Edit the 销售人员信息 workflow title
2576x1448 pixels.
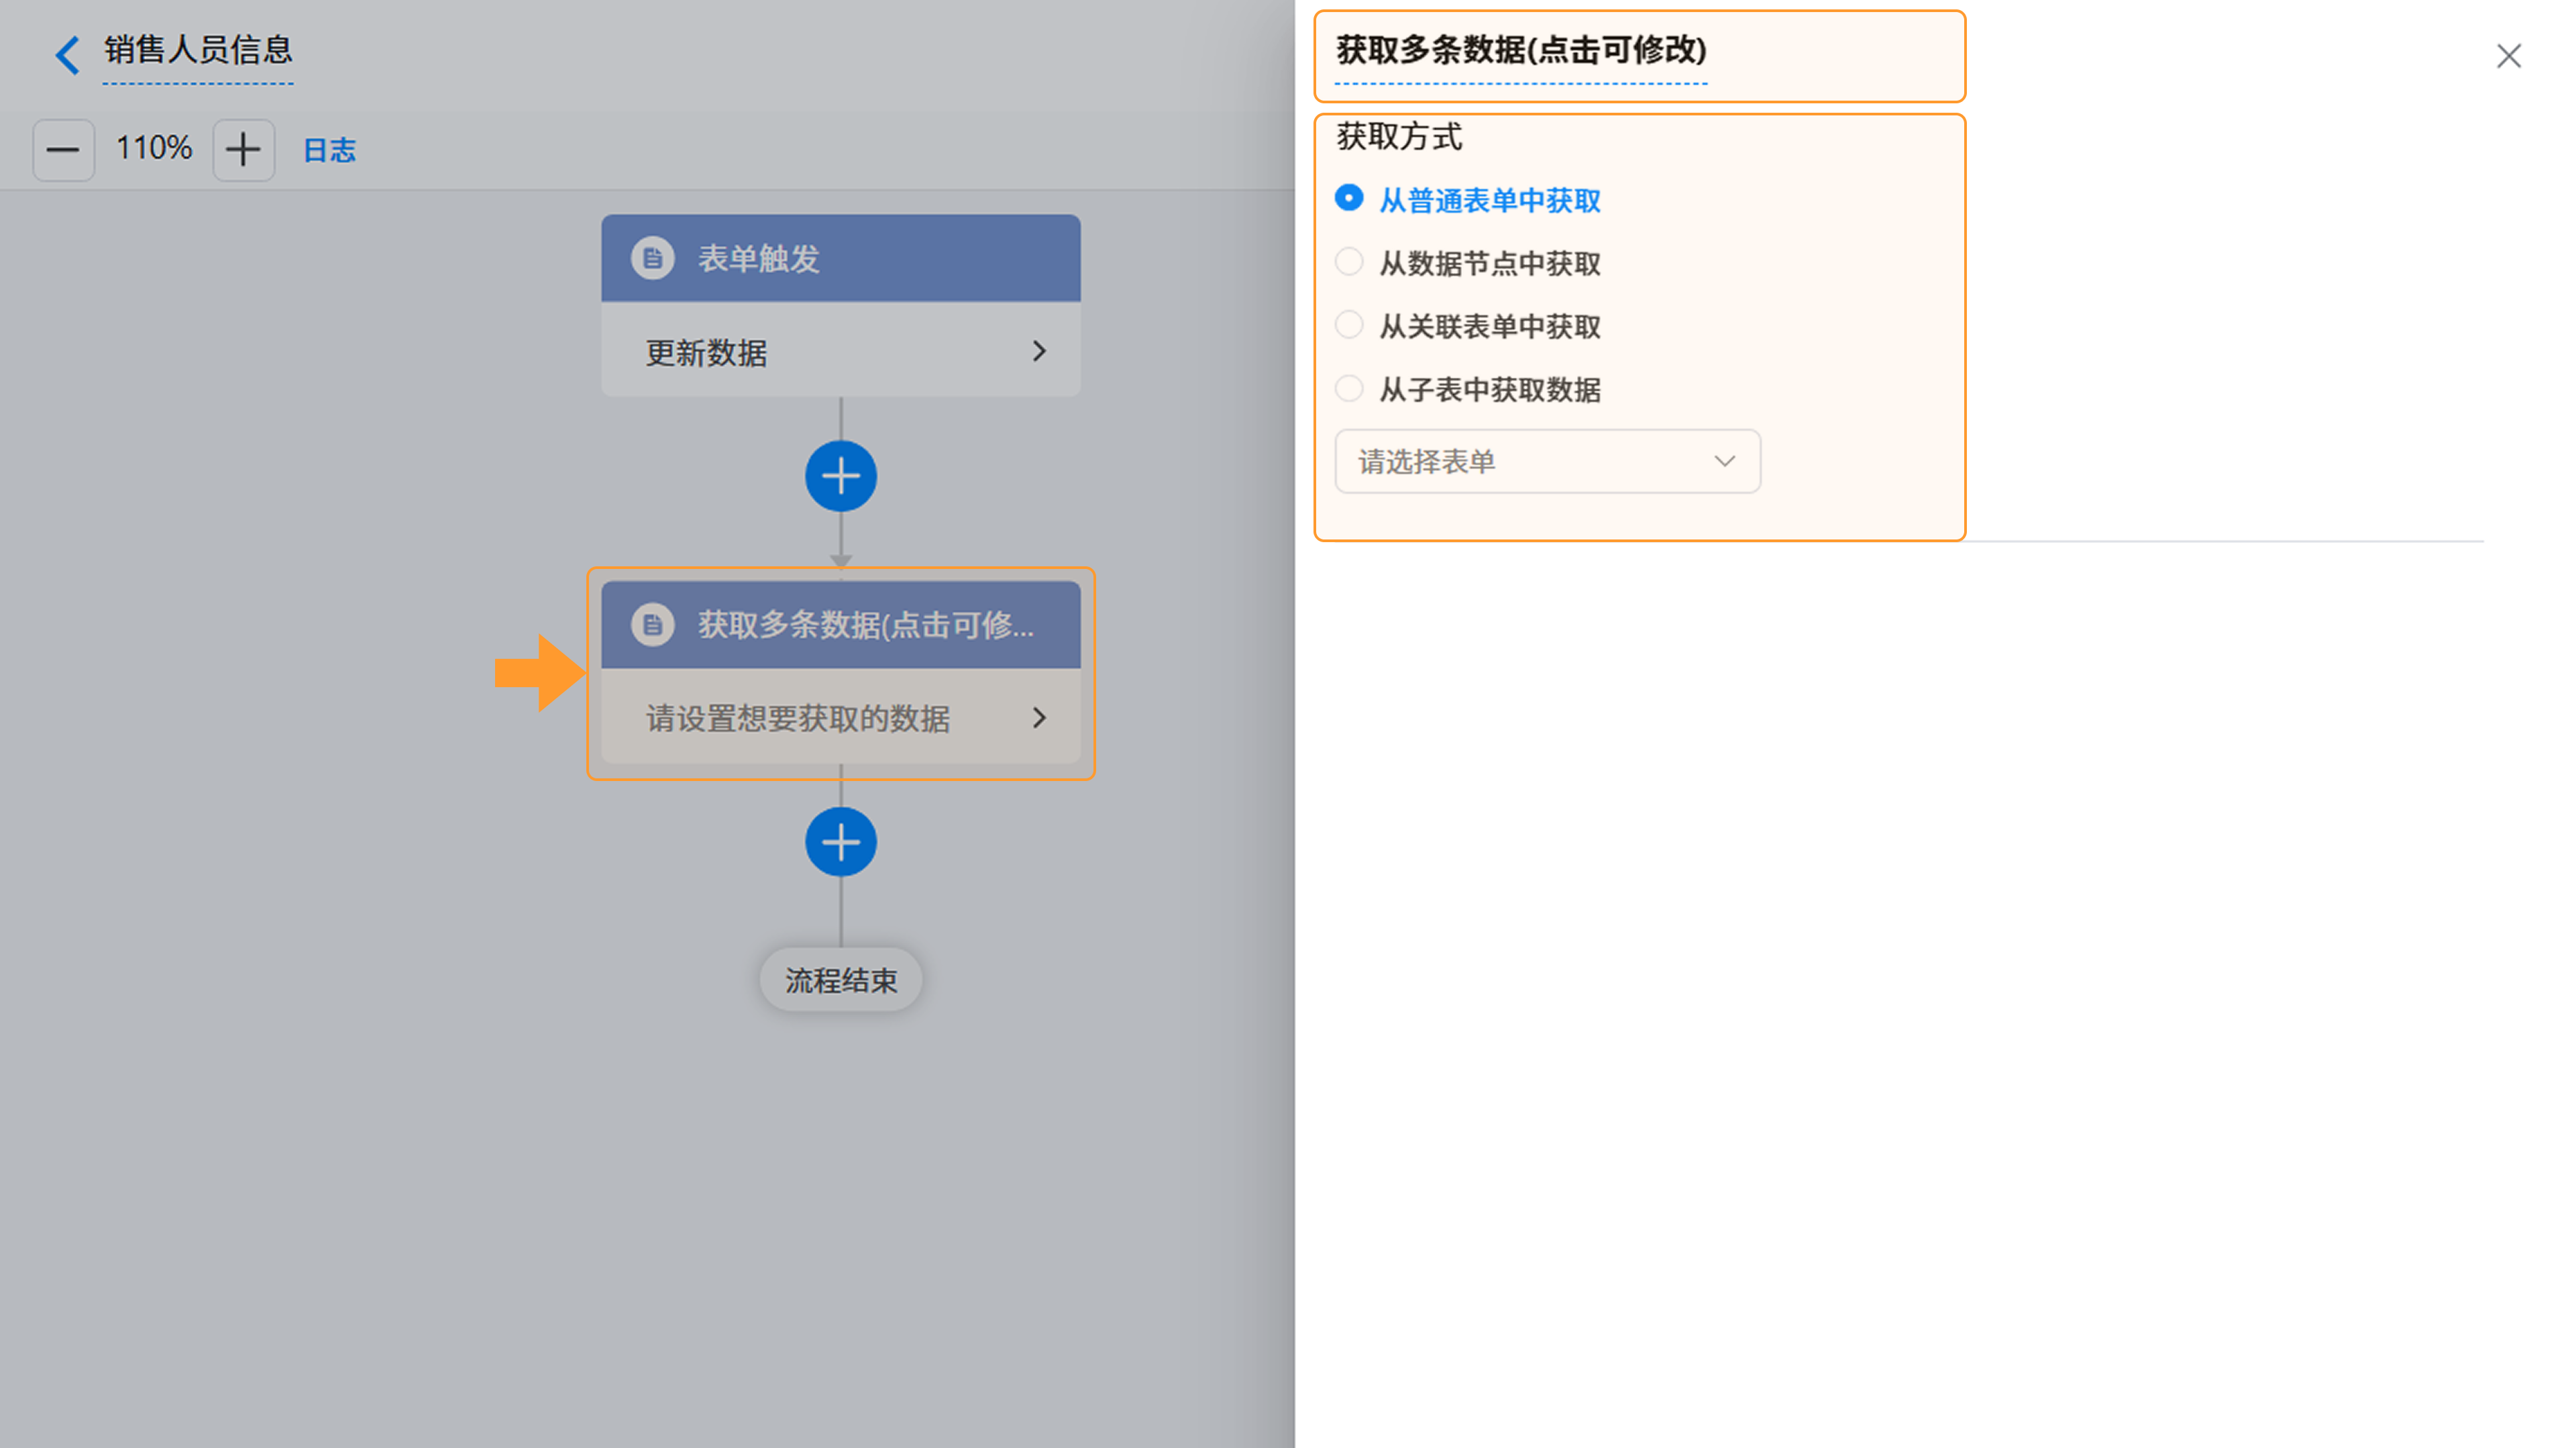click(x=198, y=50)
